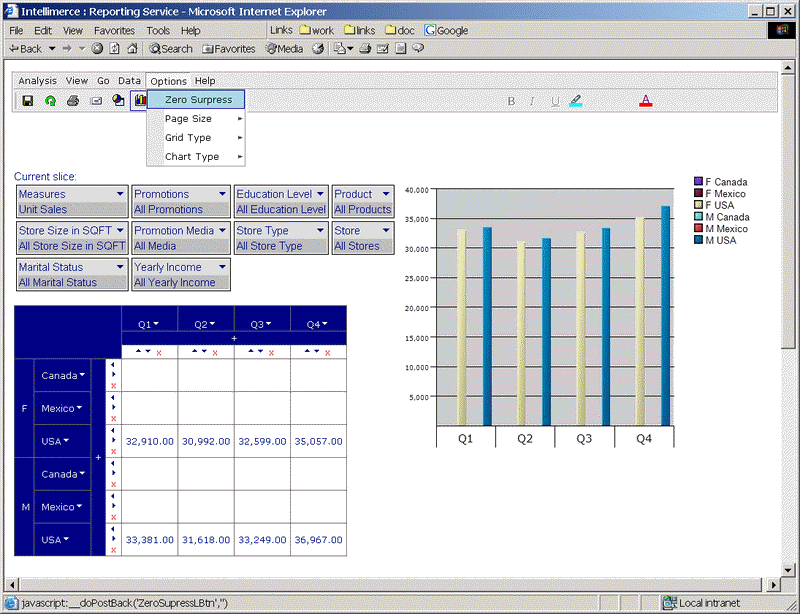Viewport: 800px width, 614px height.
Task: Click the email envelope icon in report toolbar
Action: point(96,101)
